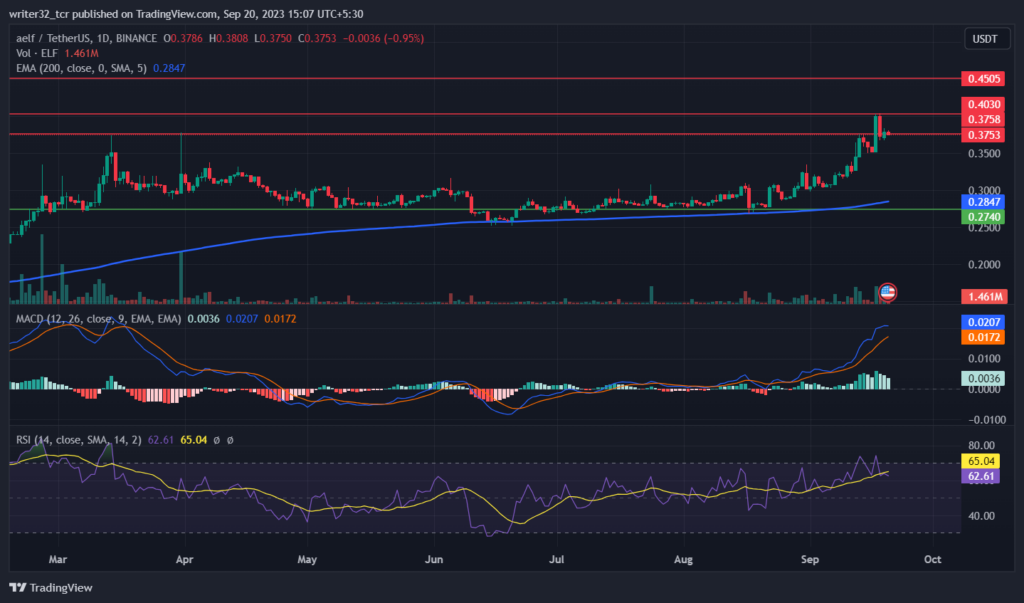Click the TradingView logo

pyautogui.click(x=18, y=588)
